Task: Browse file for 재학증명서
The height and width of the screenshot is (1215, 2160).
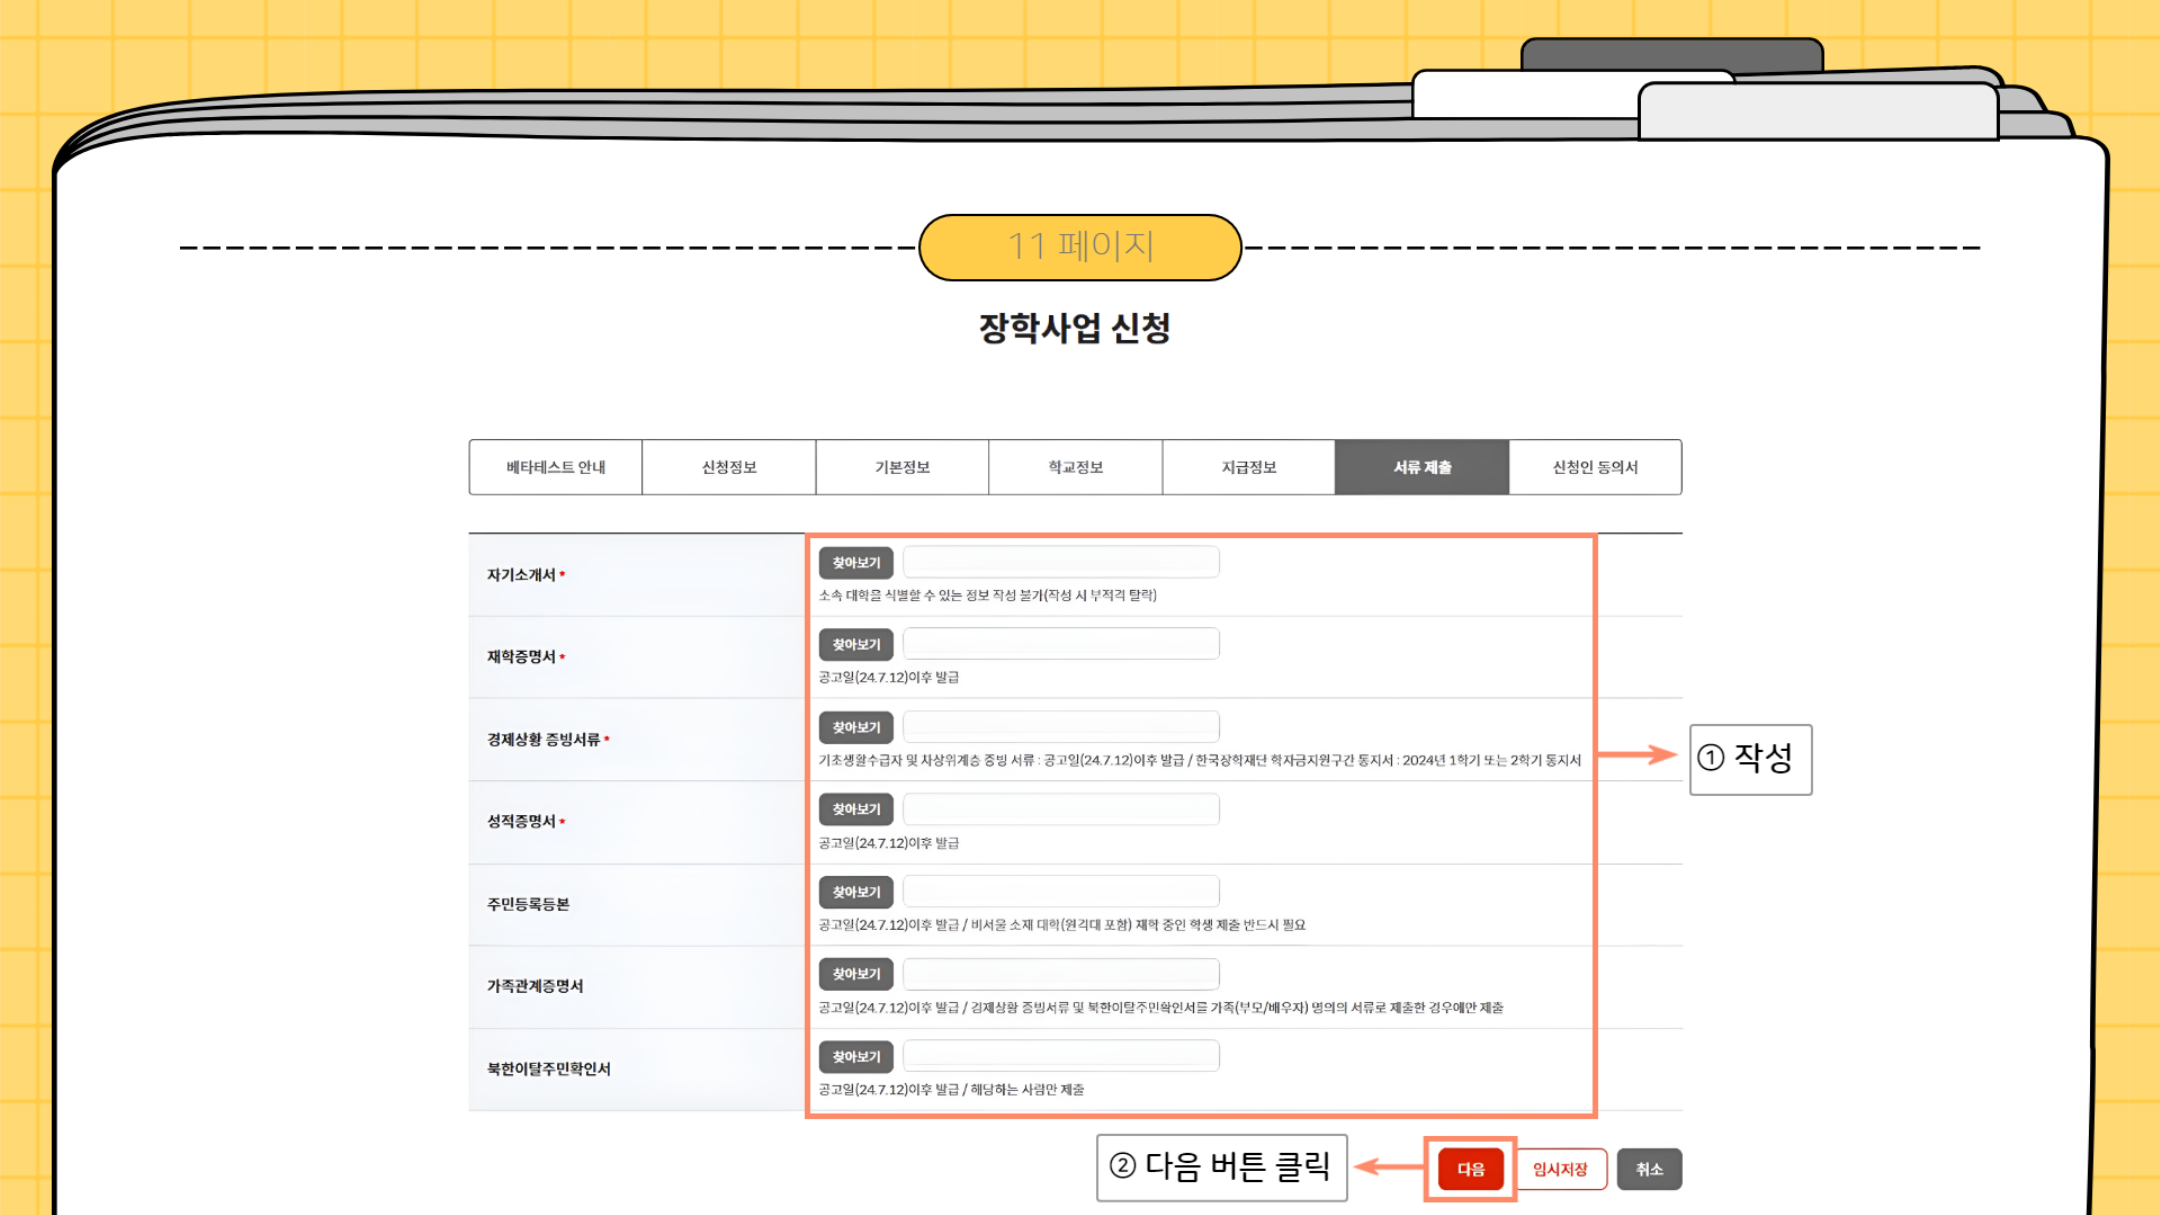Action: [856, 645]
